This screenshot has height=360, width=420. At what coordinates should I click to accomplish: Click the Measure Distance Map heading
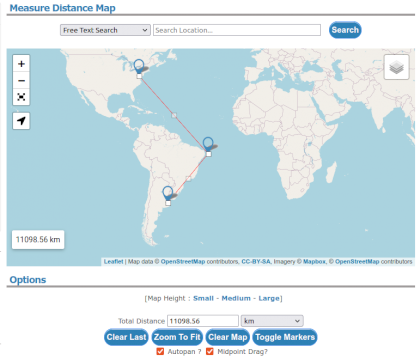63,8
